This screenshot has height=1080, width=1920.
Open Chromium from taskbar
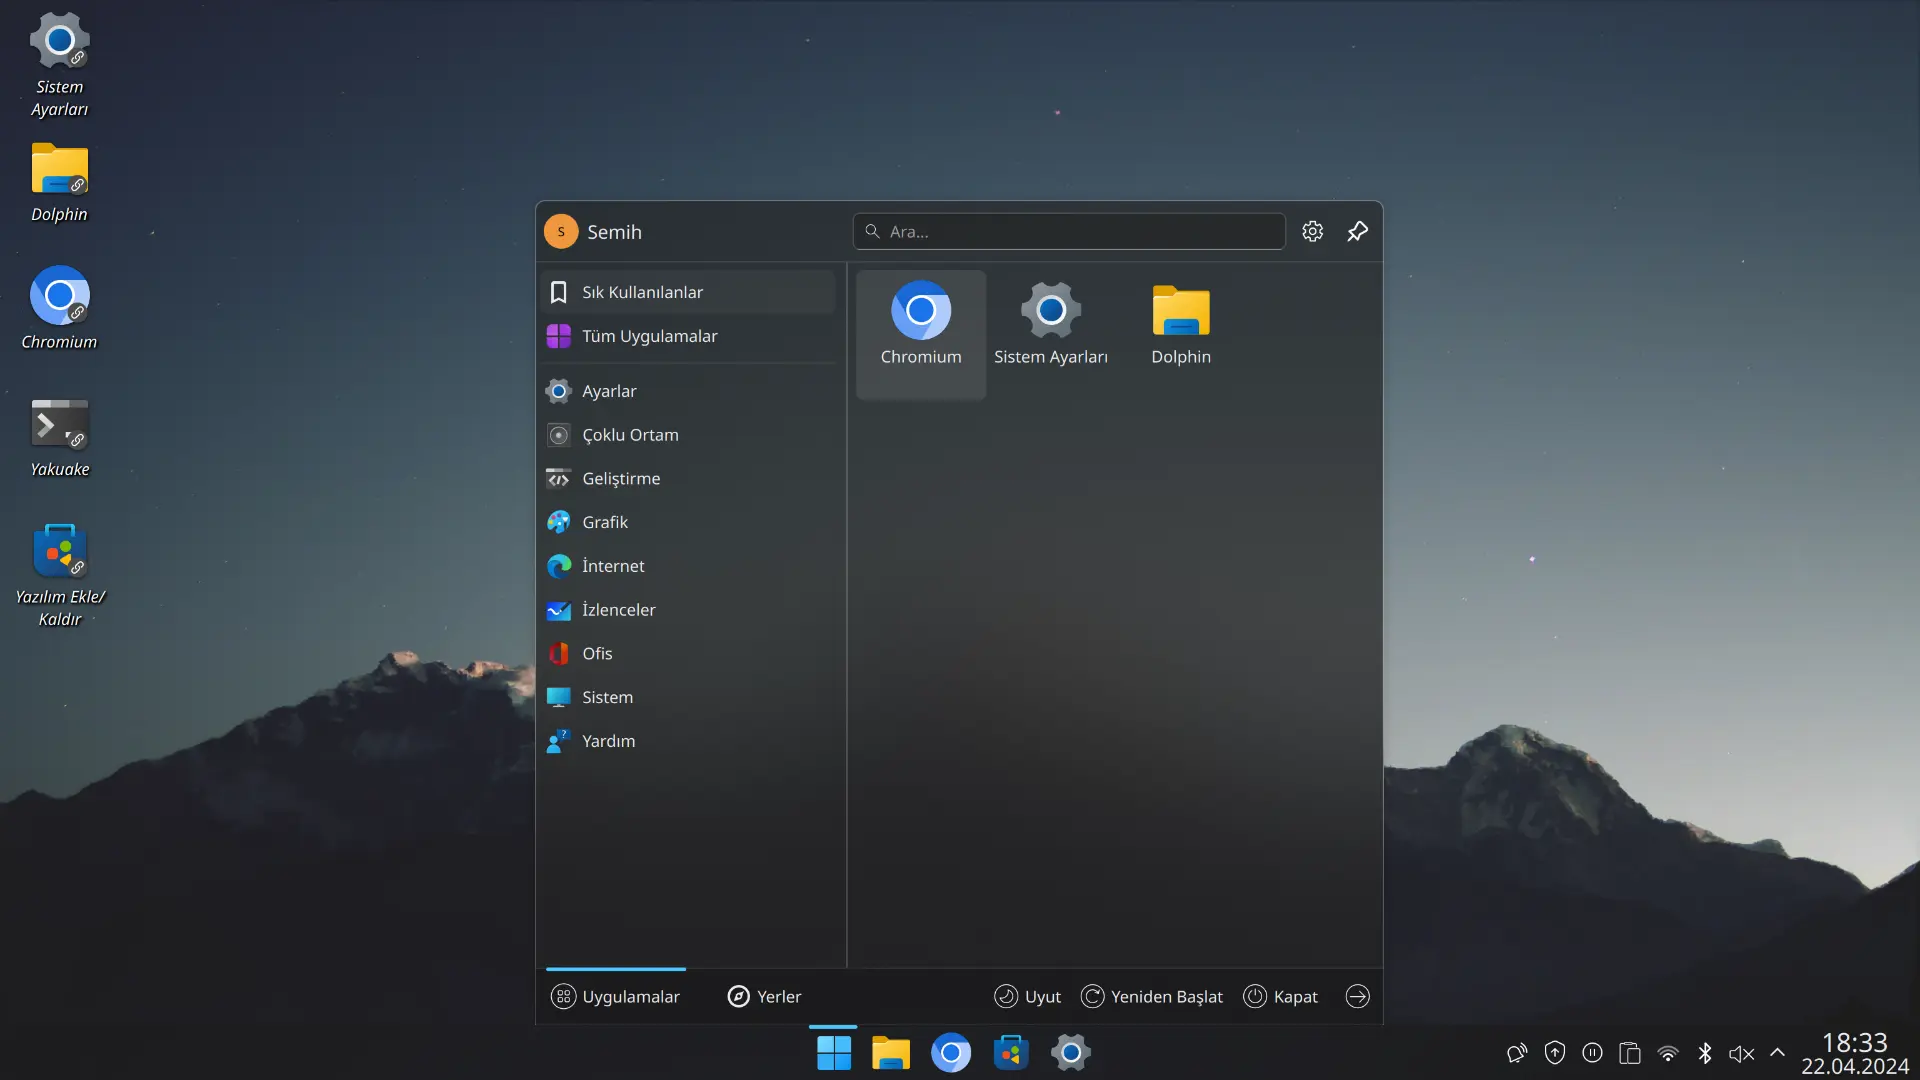[x=951, y=1053]
